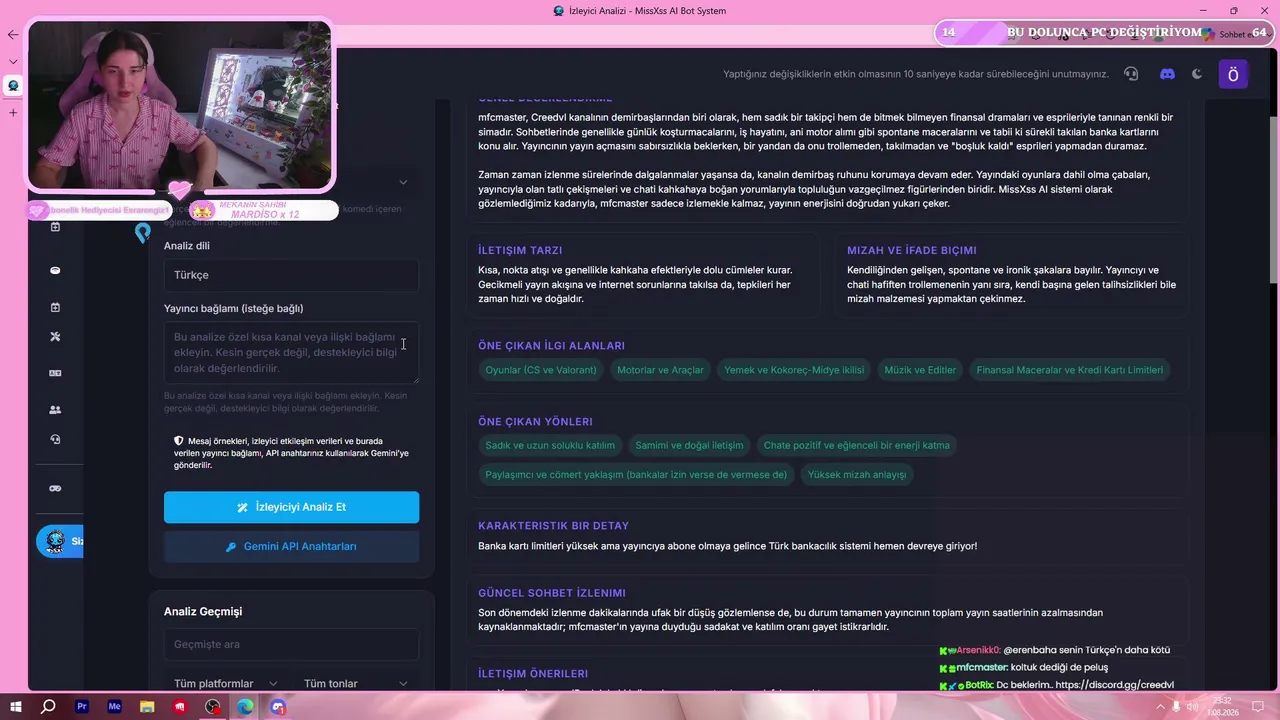Open the tools icon in left sidebar

pos(55,337)
